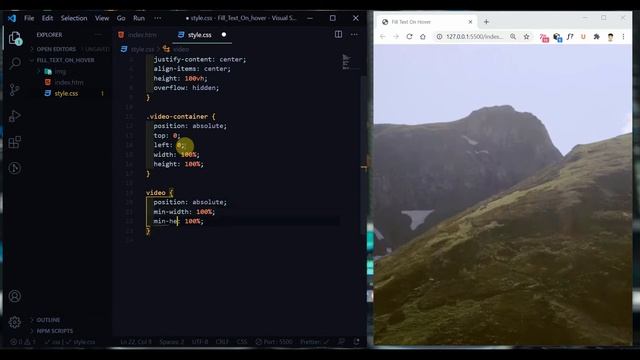Open index.html from the Explorer tree

[69, 82]
